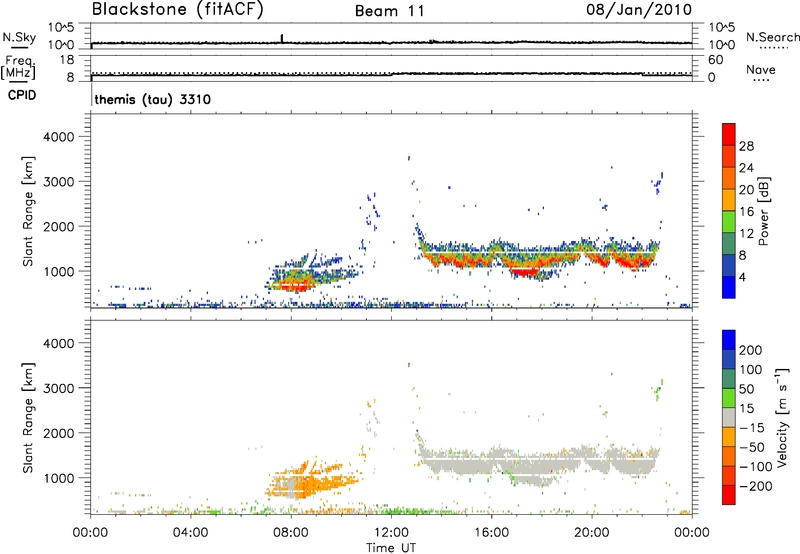
Task: Click the 'Slant Range [km]' label of velocity plot
Action: pyautogui.click(x=28, y=418)
